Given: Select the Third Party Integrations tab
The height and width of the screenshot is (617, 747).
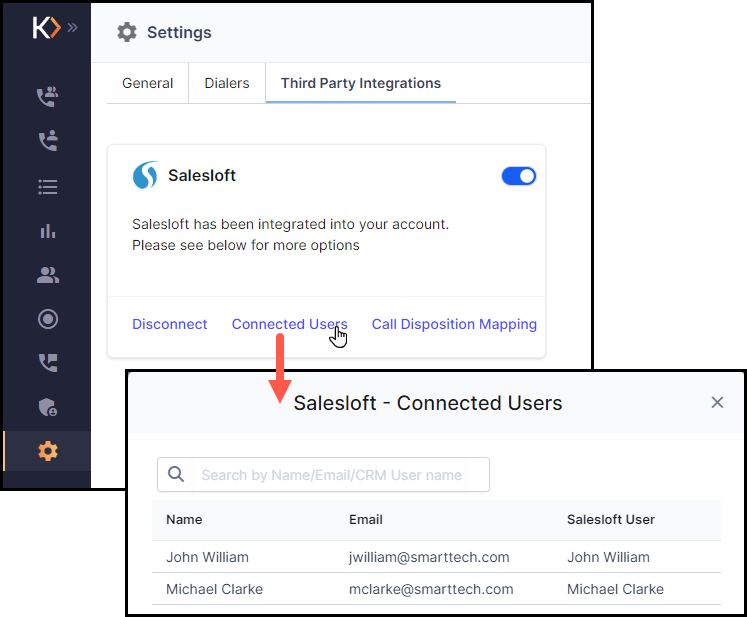Looking at the screenshot, I should 361,83.
